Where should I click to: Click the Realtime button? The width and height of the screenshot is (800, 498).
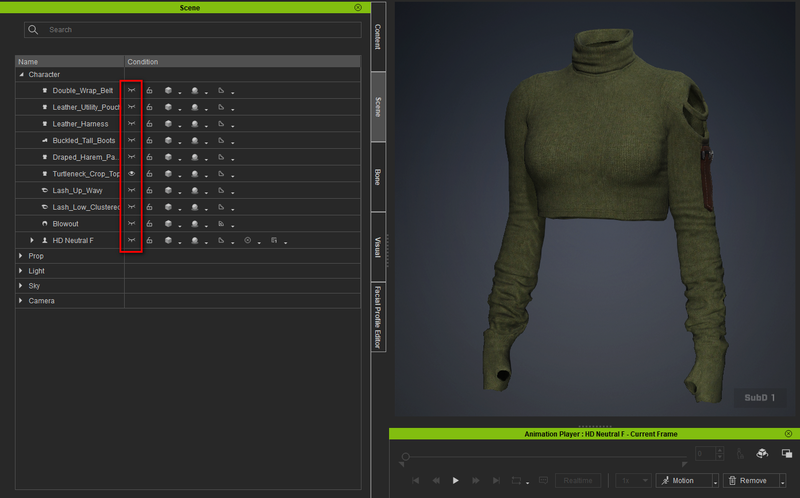point(578,481)
